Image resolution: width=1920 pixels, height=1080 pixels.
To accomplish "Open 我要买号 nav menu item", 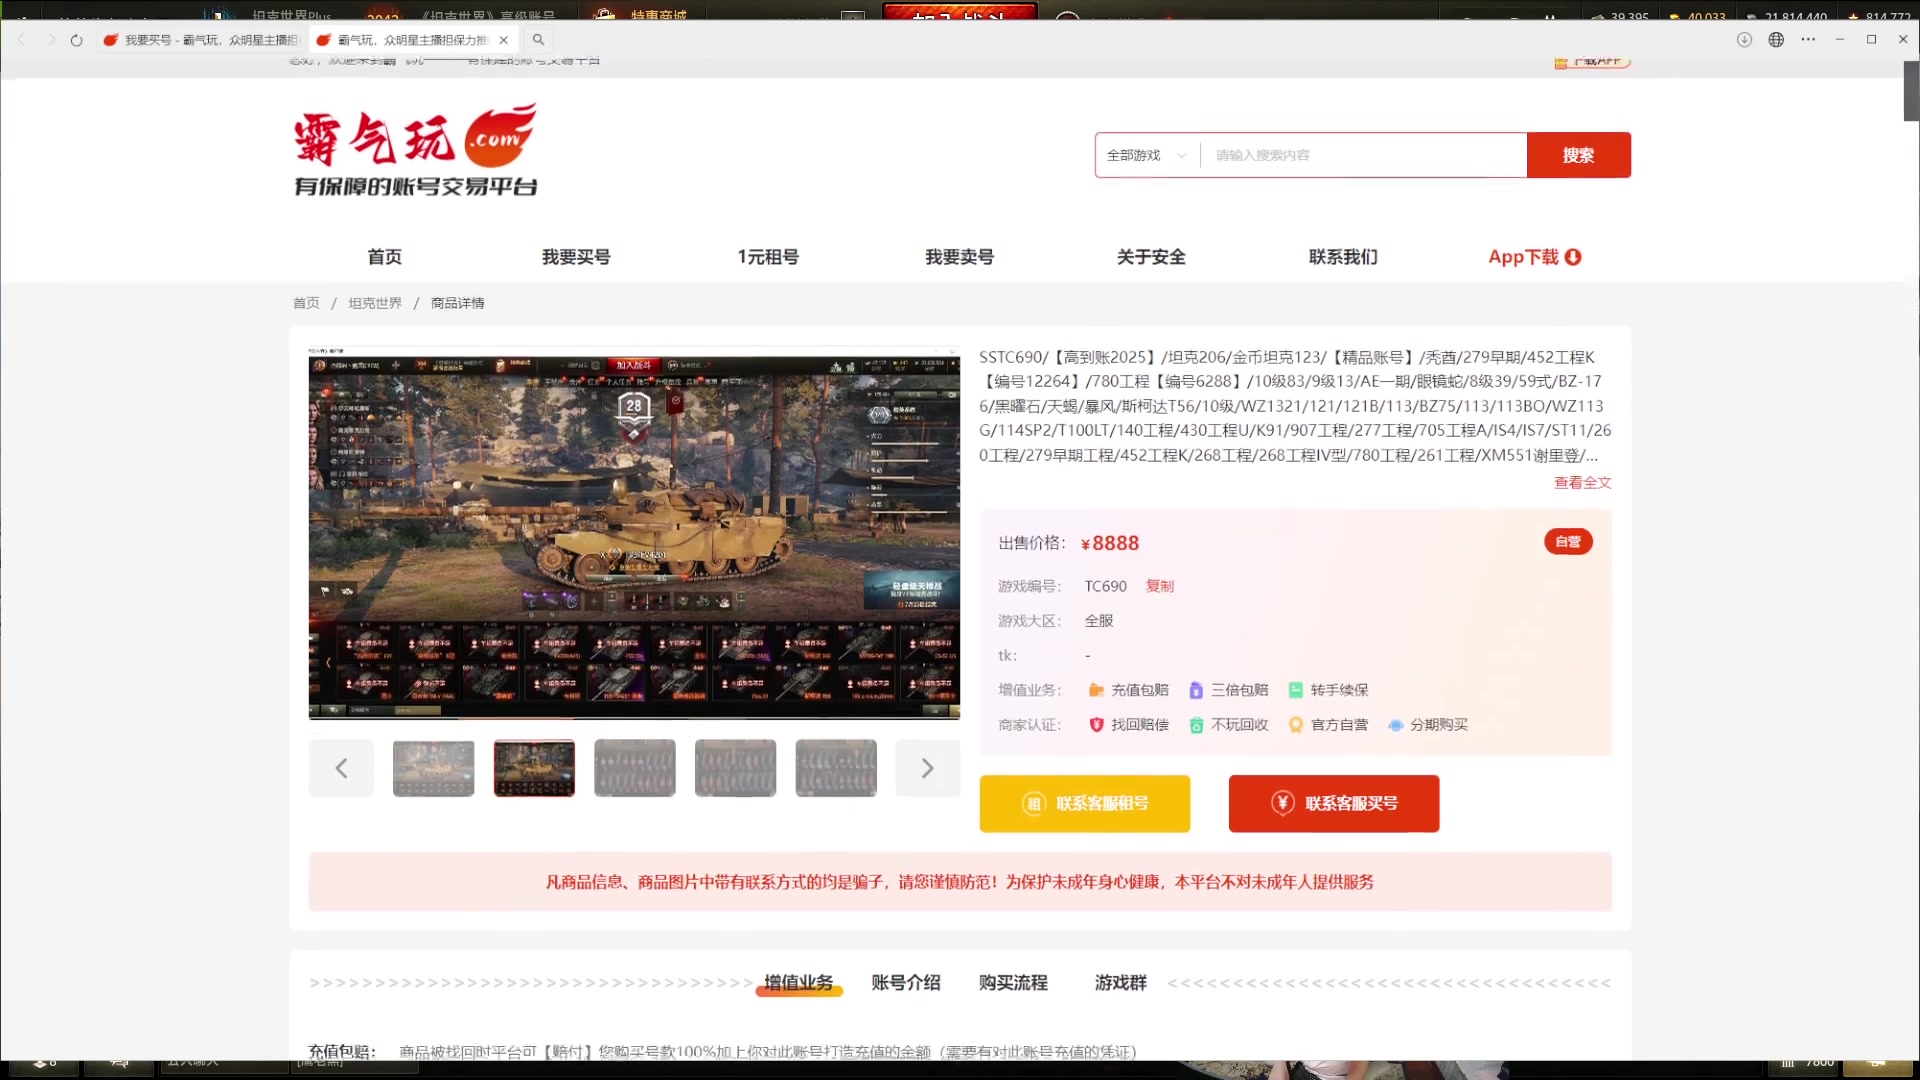I will [576, 257].
